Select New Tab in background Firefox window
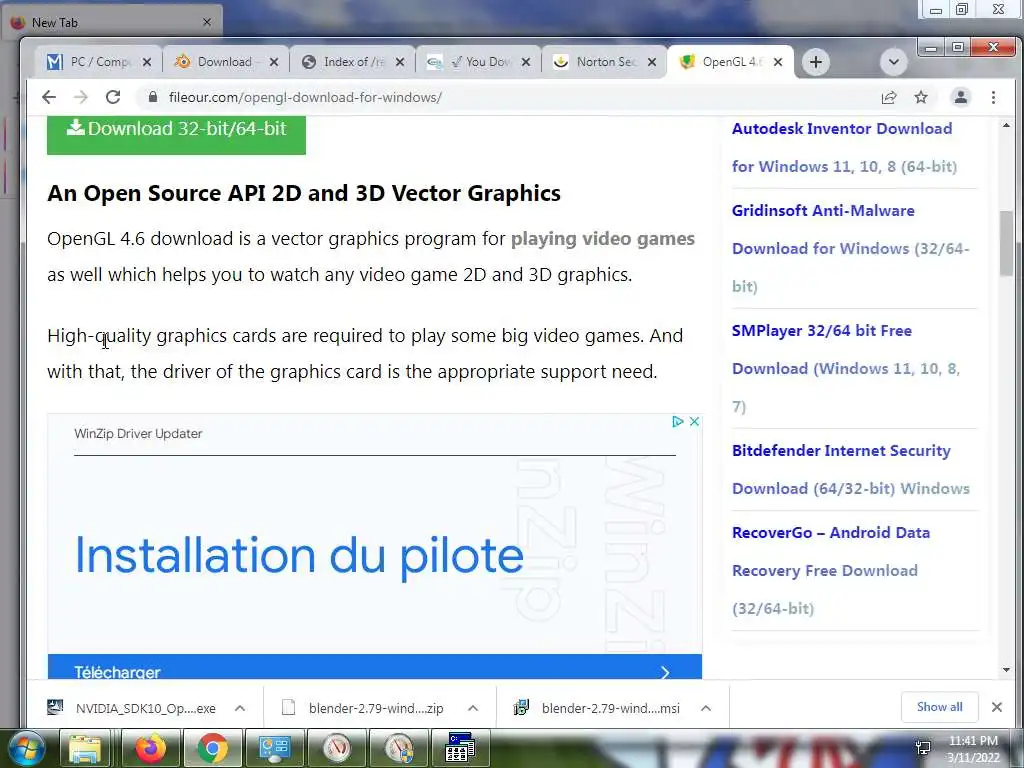Image resolution: width=1024 pixels, height=768 pixels. (111, 22)
